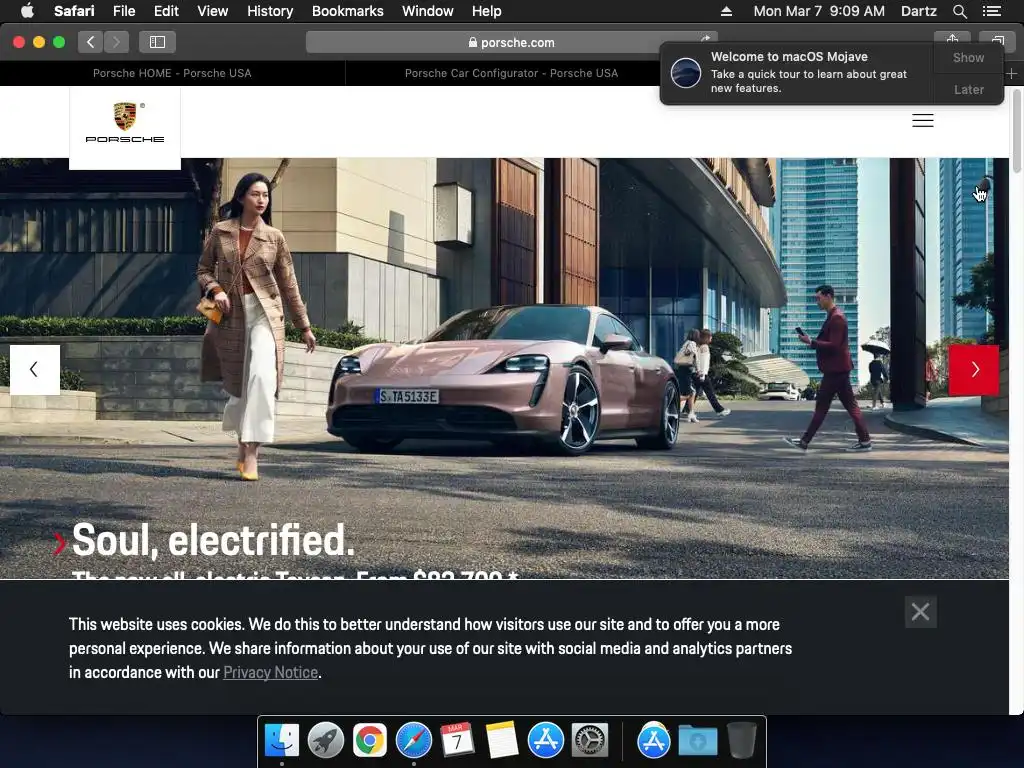Click the Safari share button
The height and width of the screenshot is (768, 1024).
[952, 39]
